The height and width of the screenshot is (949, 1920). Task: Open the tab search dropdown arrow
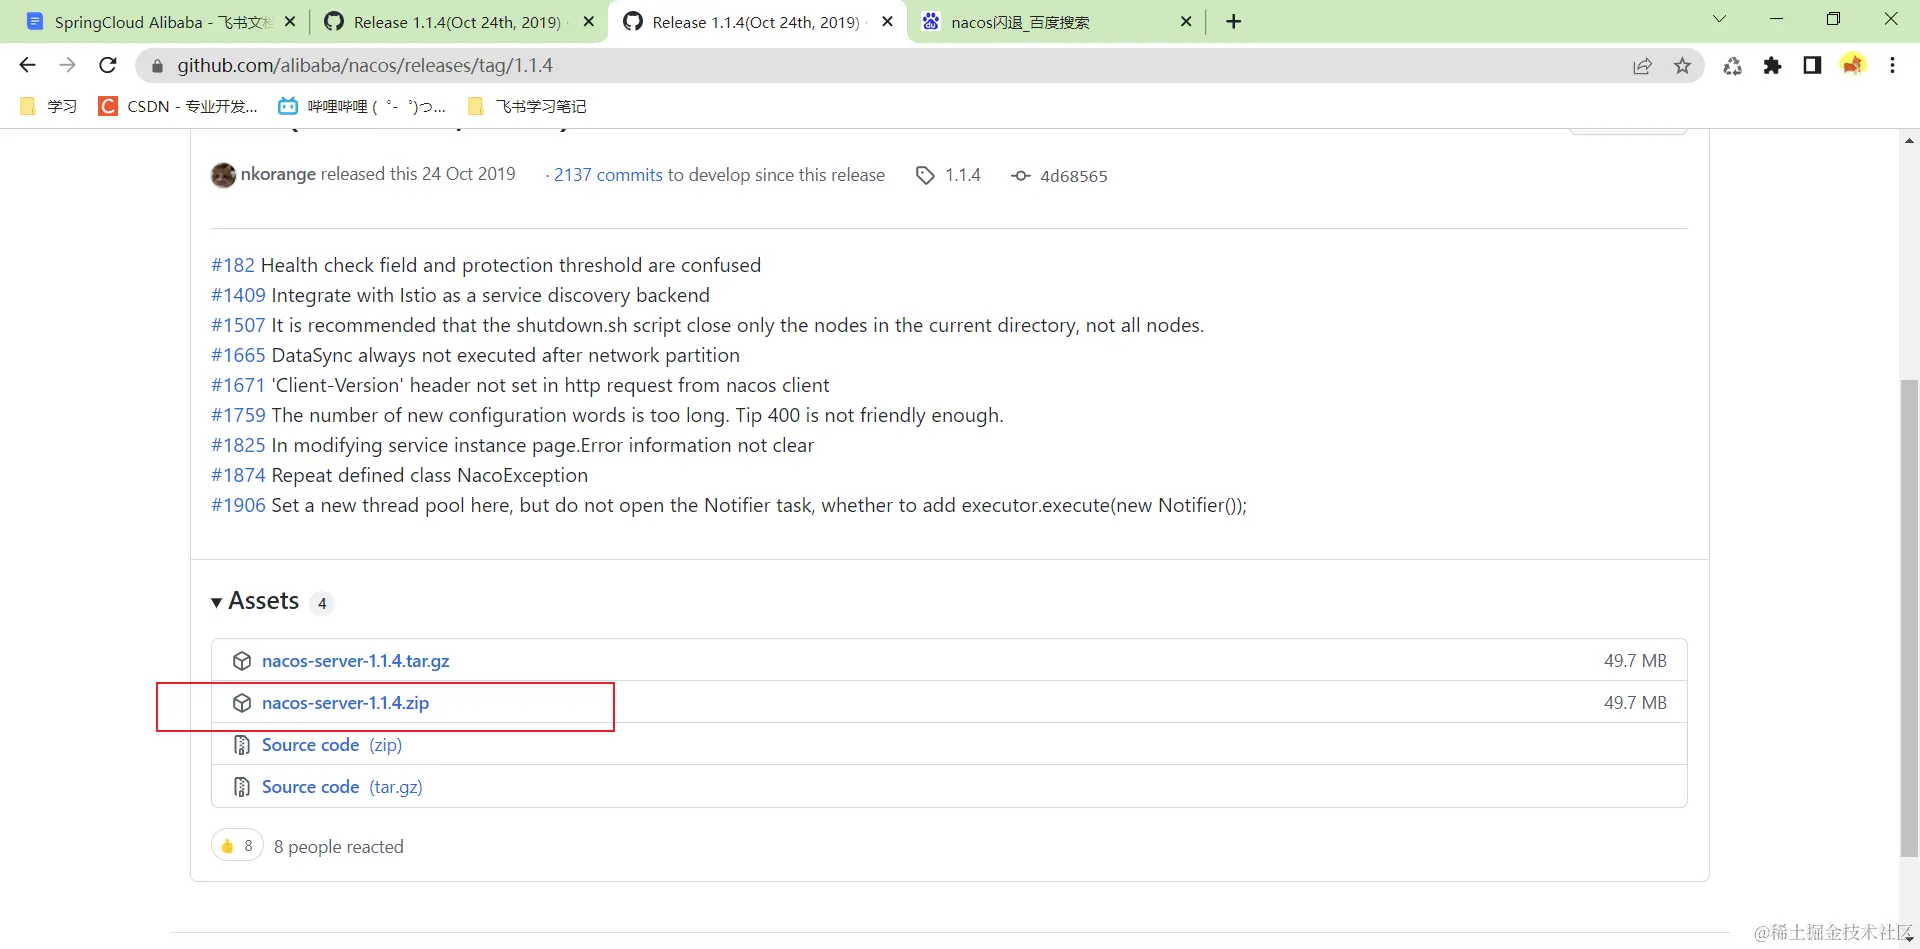[1720, 19]
